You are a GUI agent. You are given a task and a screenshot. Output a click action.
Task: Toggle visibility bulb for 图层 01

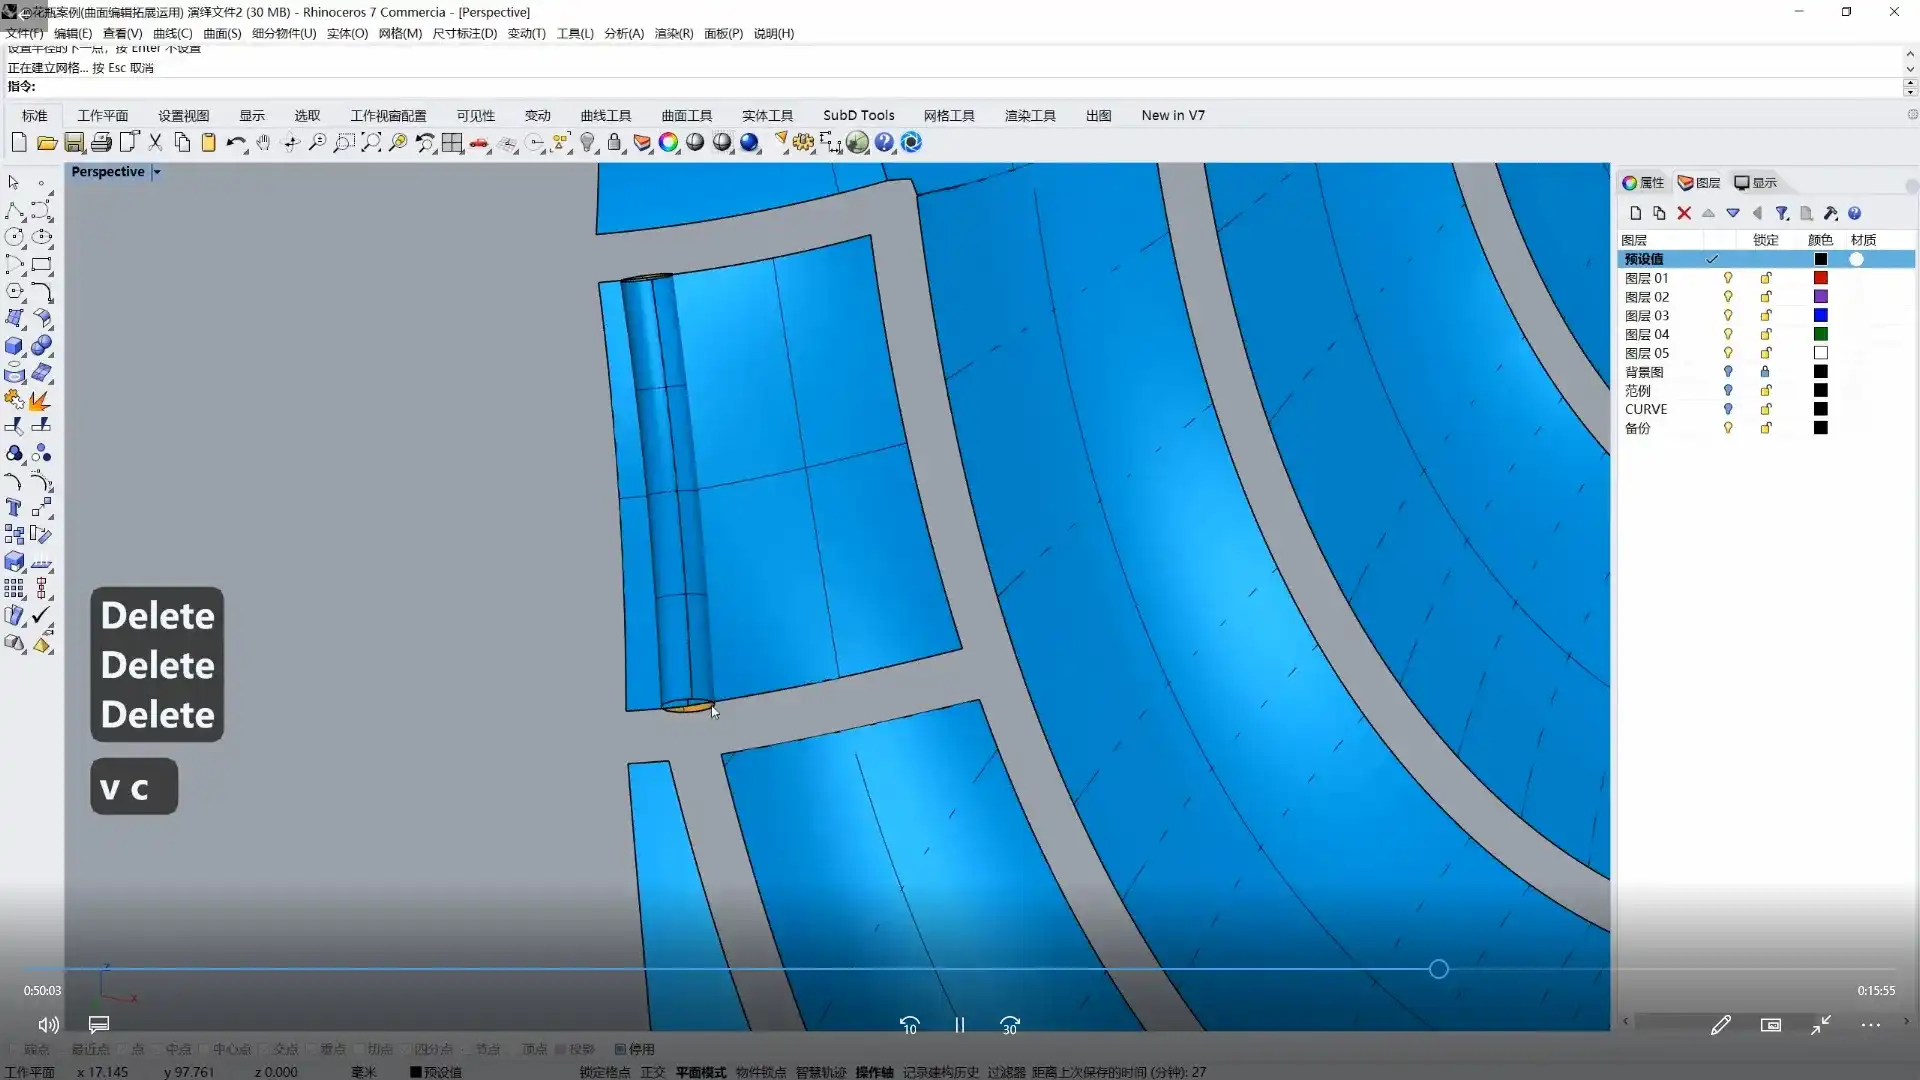pyautogui.click(x=1727, y=278)
